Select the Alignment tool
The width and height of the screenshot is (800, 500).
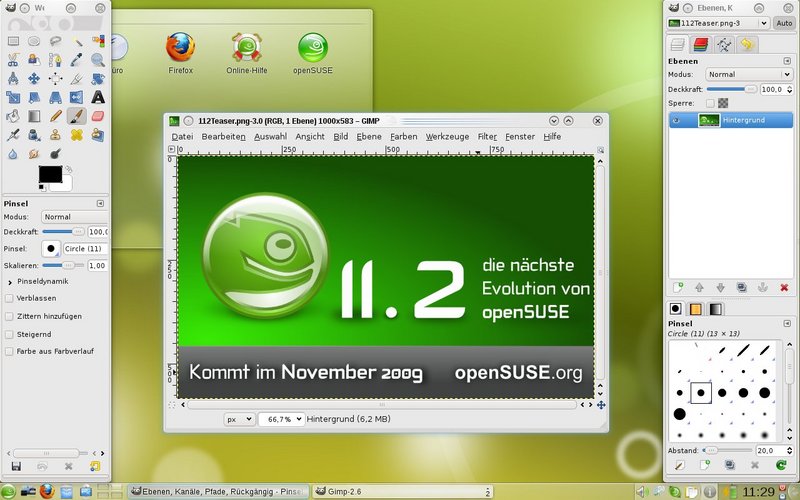[56, 79]
